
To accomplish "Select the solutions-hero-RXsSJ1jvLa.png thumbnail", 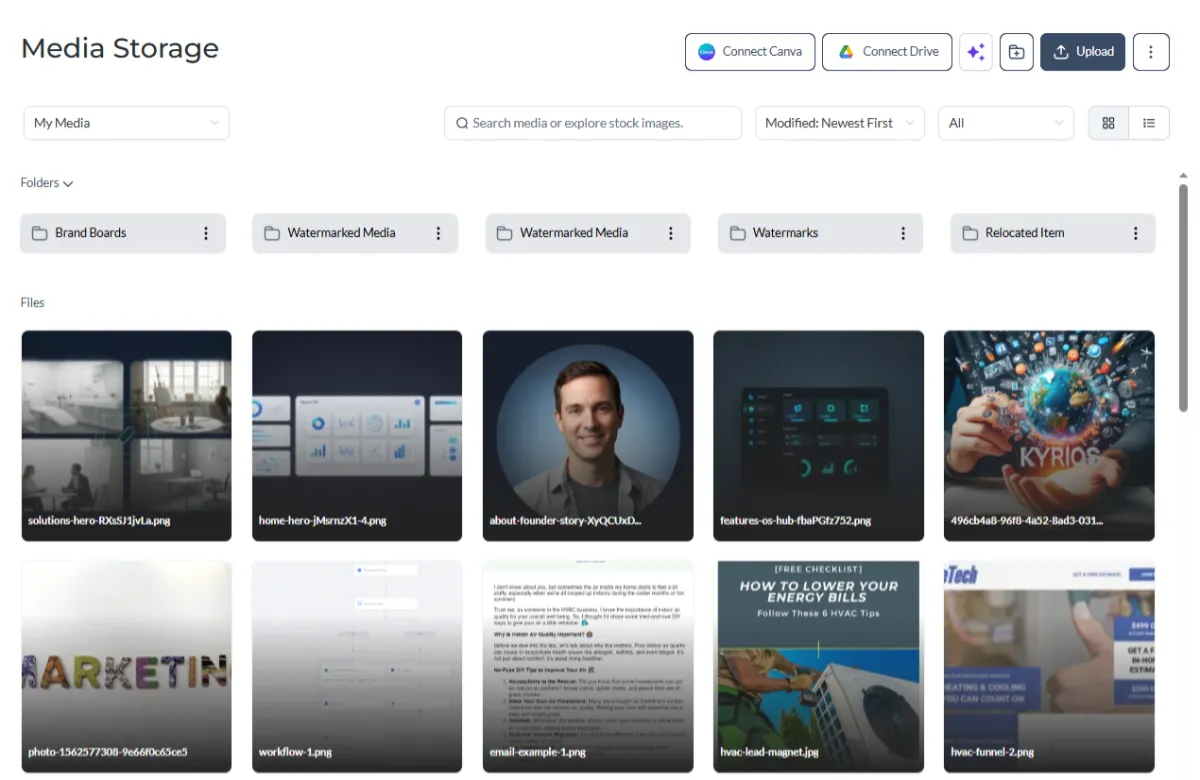I will [x=127, y=436].
